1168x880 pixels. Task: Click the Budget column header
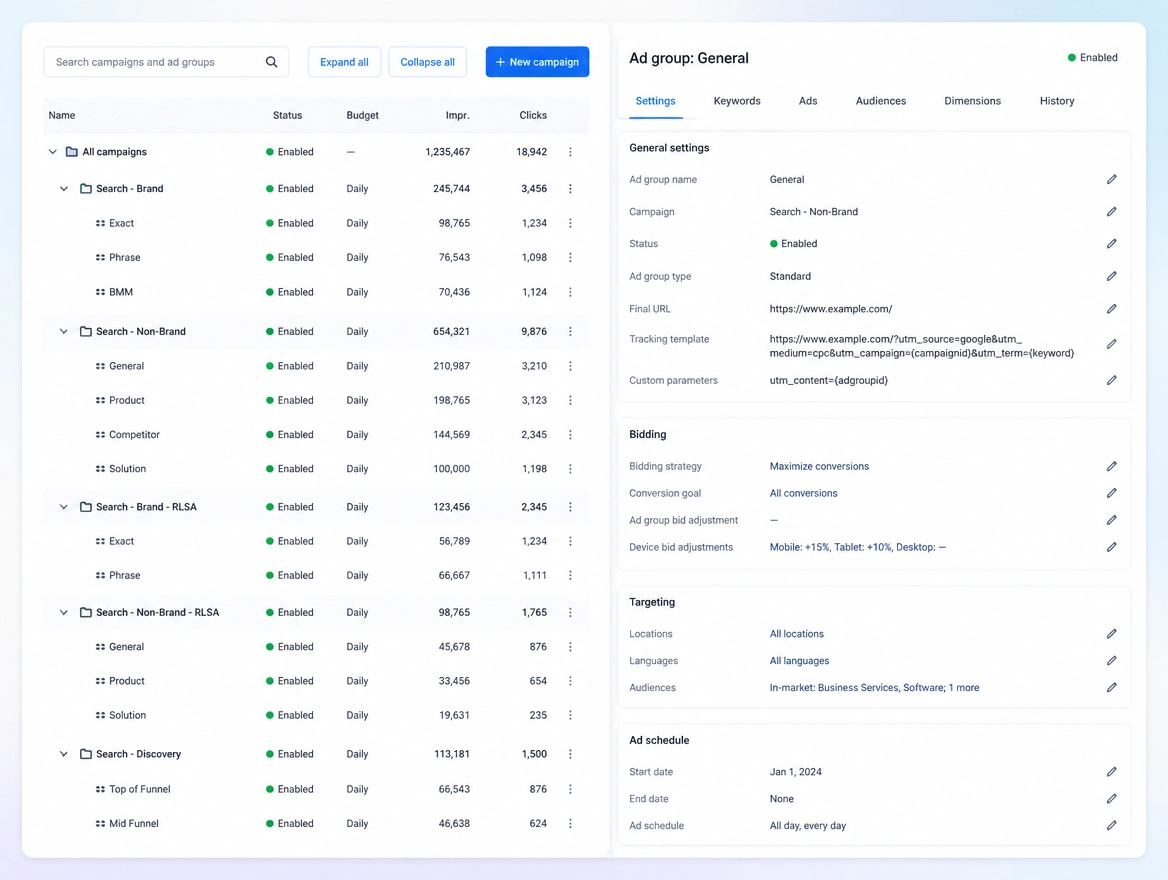click(x=362, y=115)
